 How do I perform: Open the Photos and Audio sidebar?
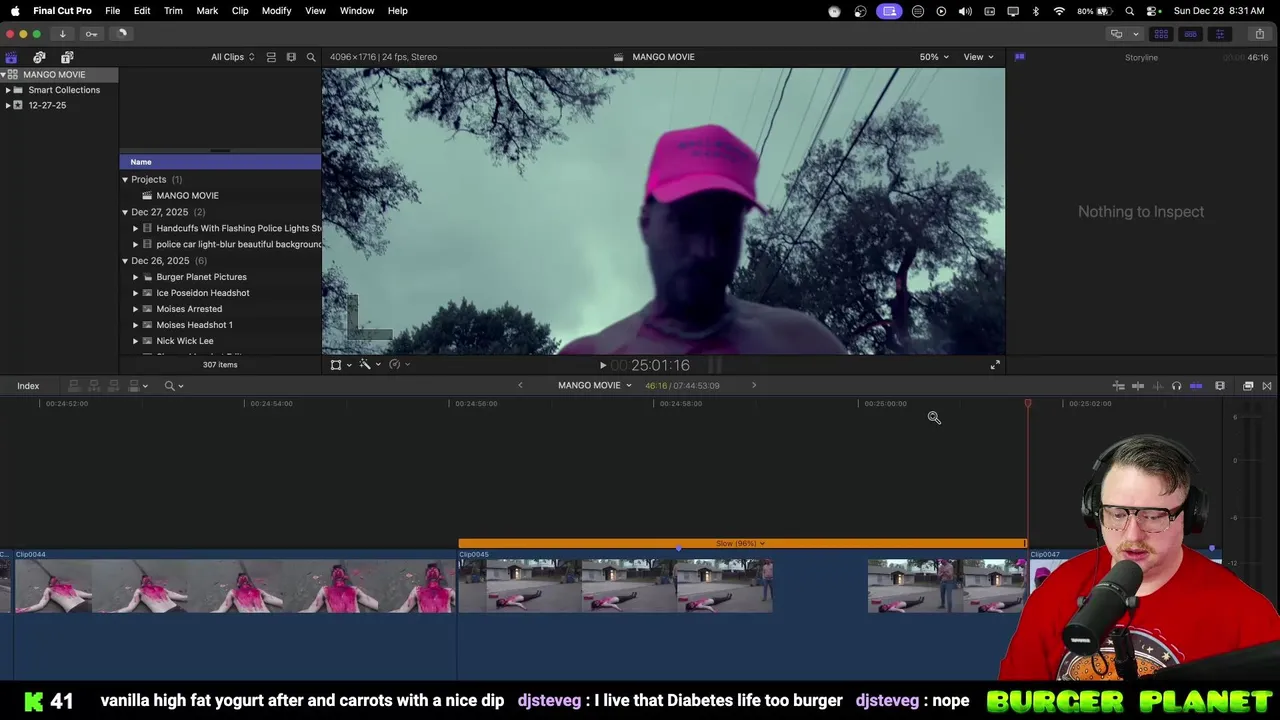point(39,57)
